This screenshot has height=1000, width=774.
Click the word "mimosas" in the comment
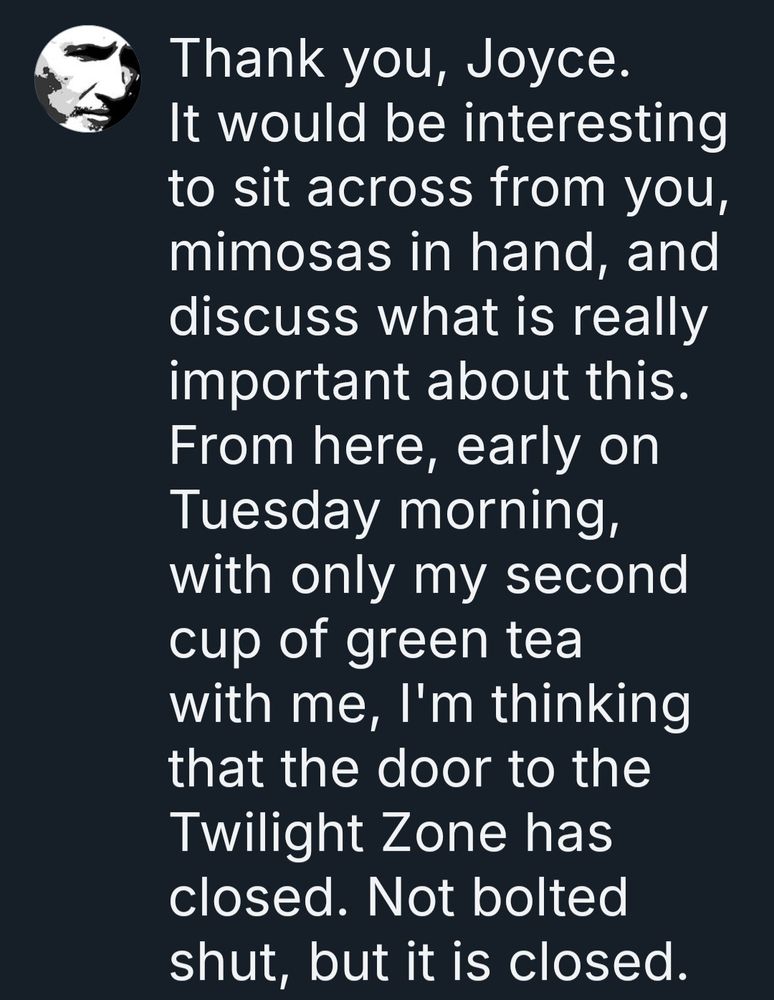click(x=281, y=253)
